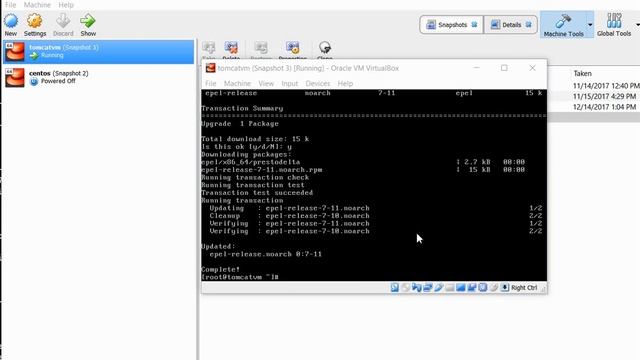640x360 pixels.
Task: Open Help menu in tomcatvm VM window
Action: [345, 83]
